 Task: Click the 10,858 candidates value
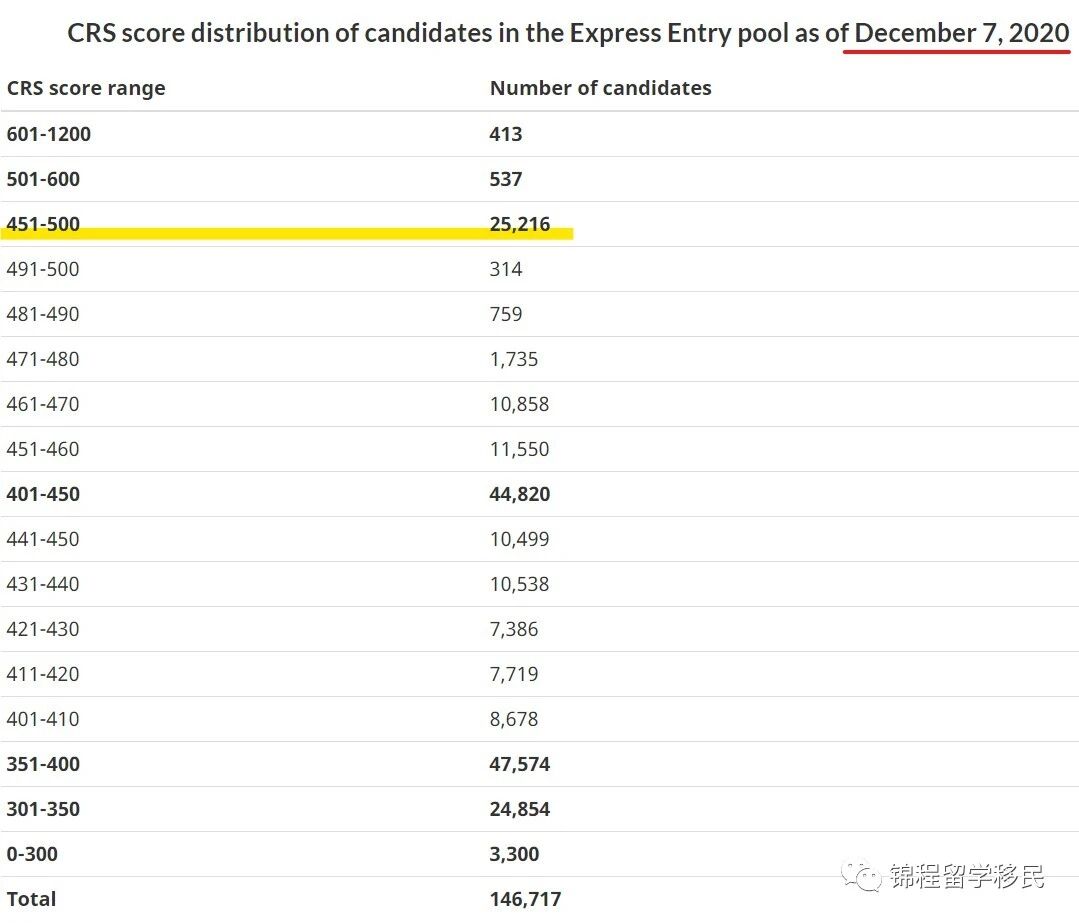[x=519, y=404]
